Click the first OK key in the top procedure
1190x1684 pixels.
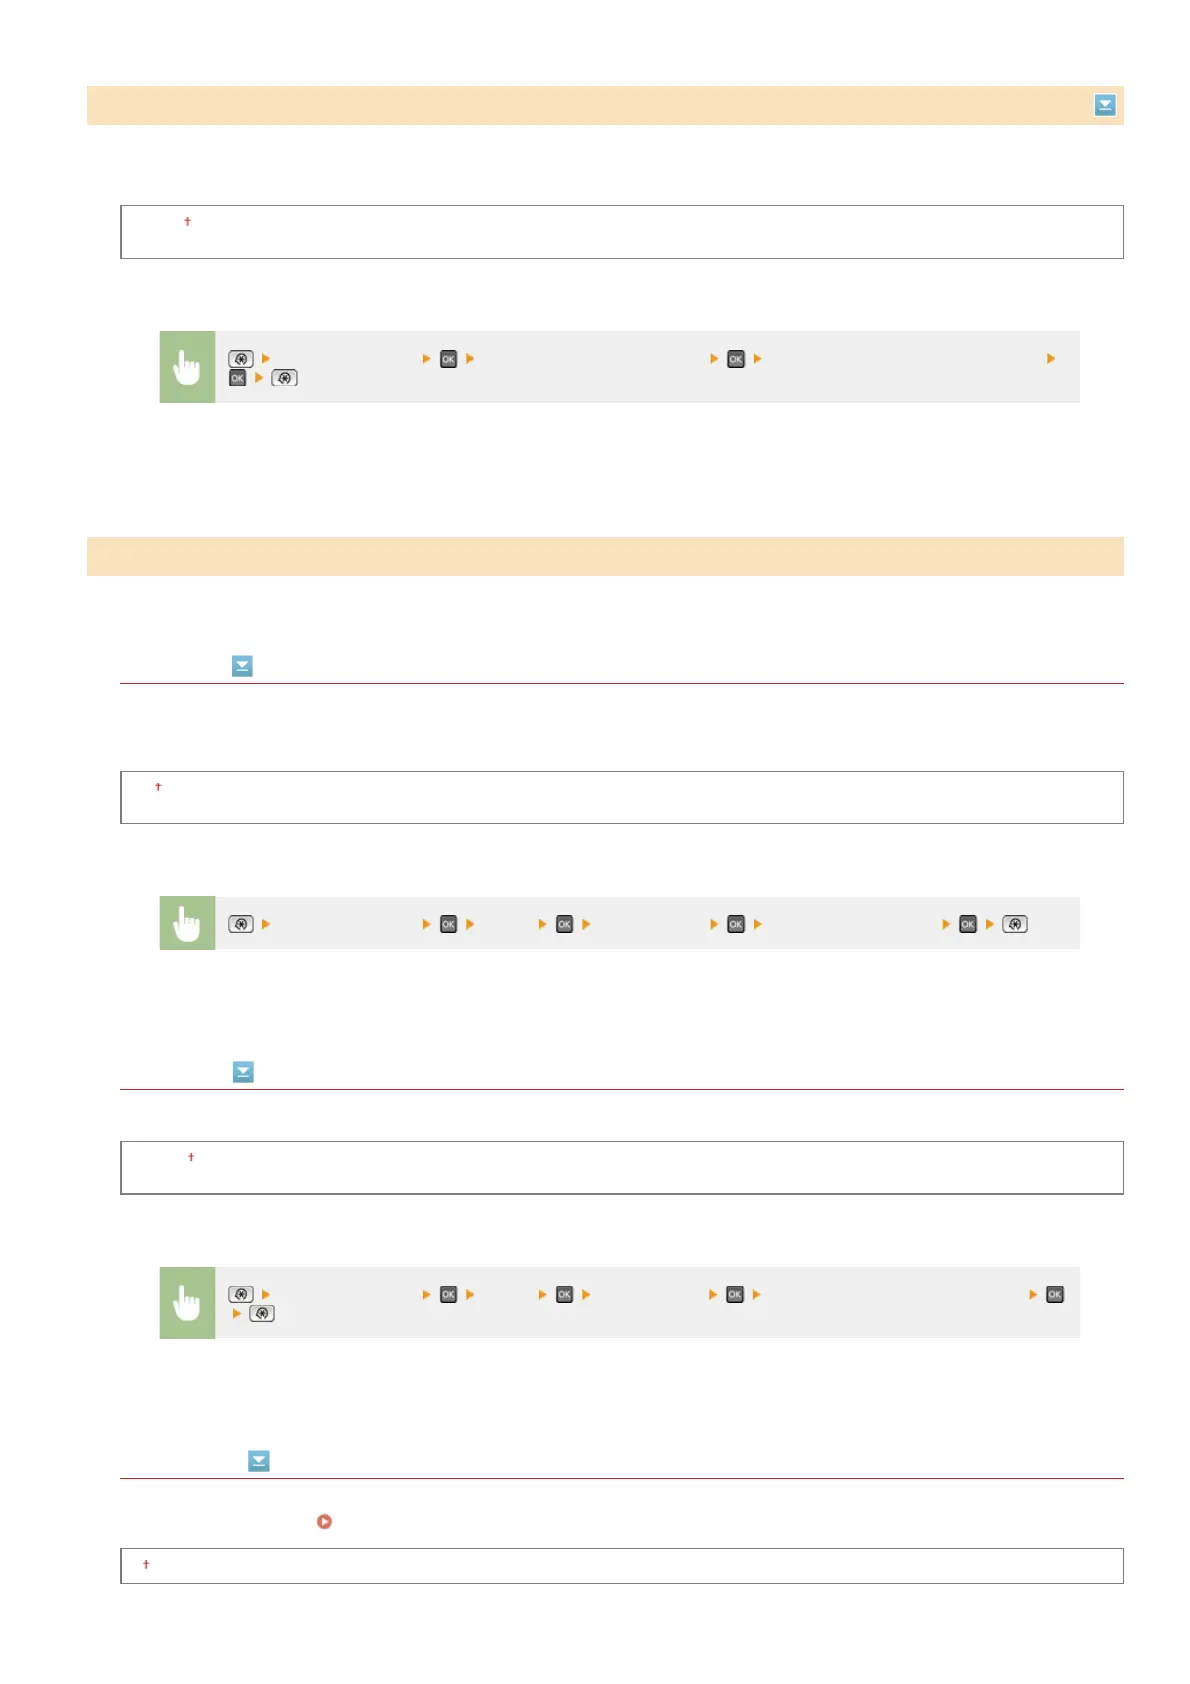pos(448,359)
